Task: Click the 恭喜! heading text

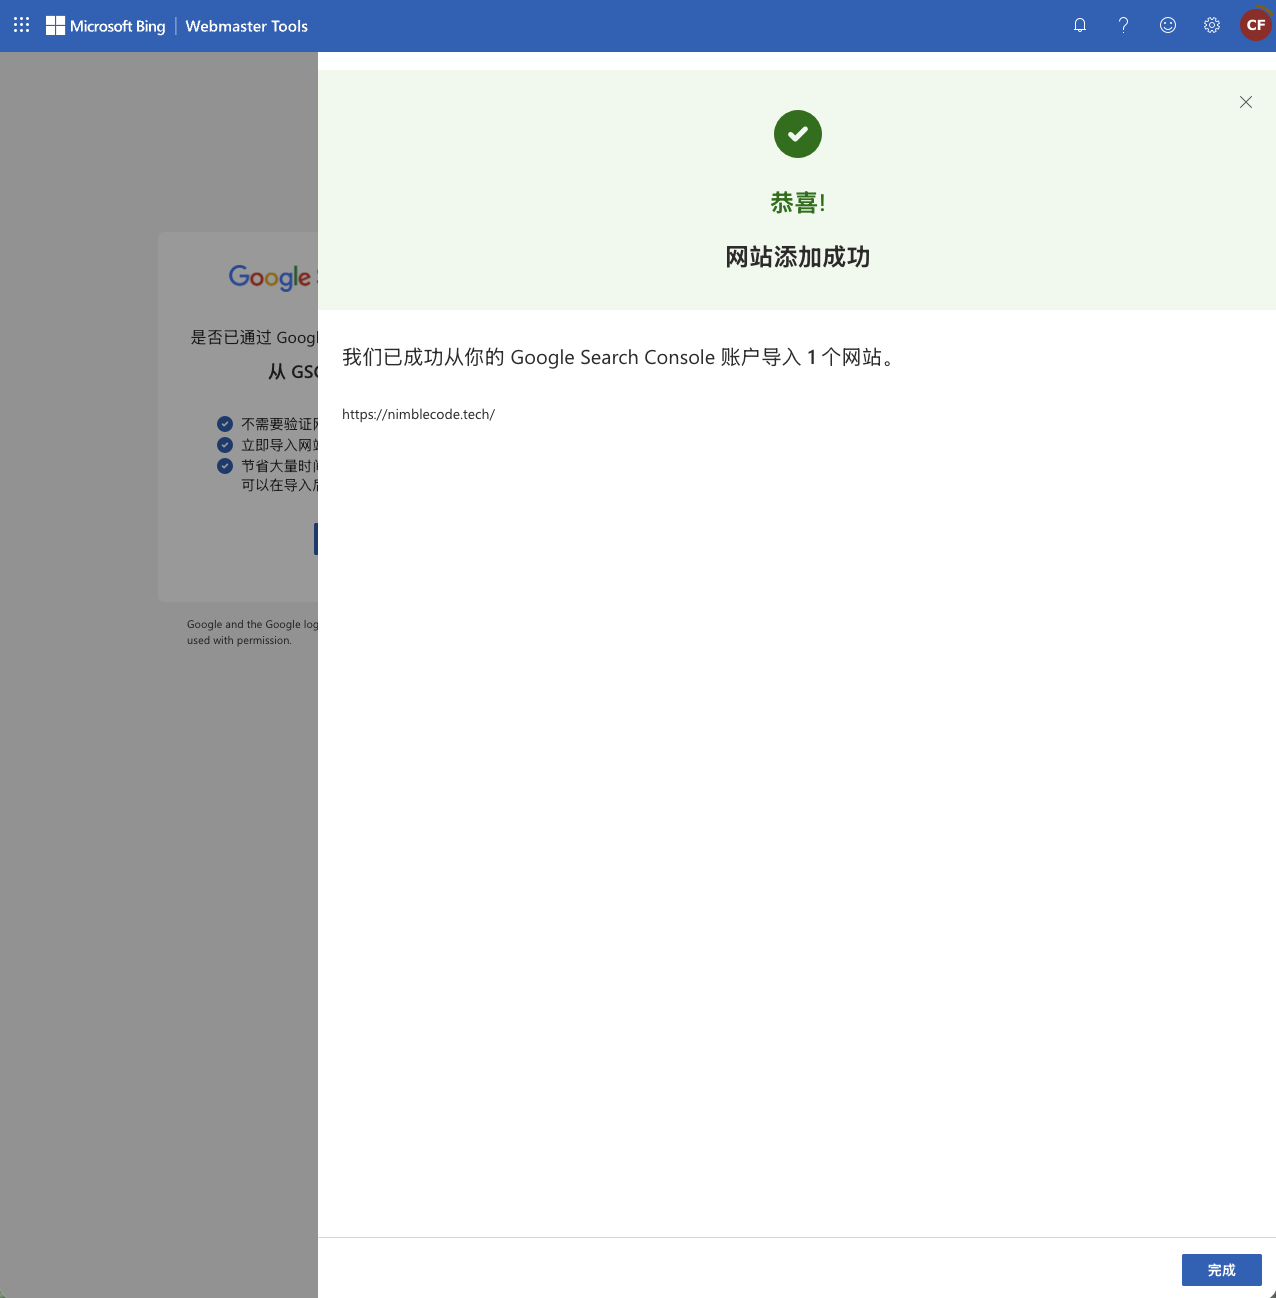Action: pyautogui.click(x=797, y=203)
